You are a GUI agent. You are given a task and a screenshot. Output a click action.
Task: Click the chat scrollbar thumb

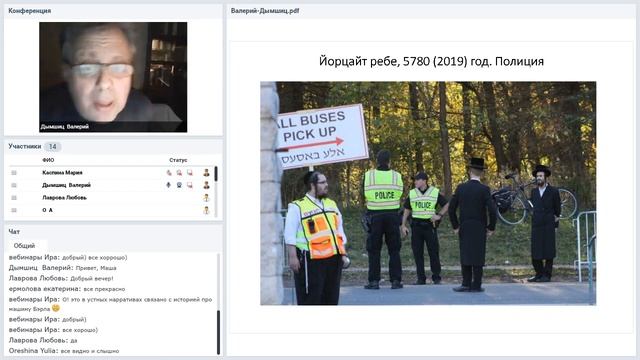218,332
